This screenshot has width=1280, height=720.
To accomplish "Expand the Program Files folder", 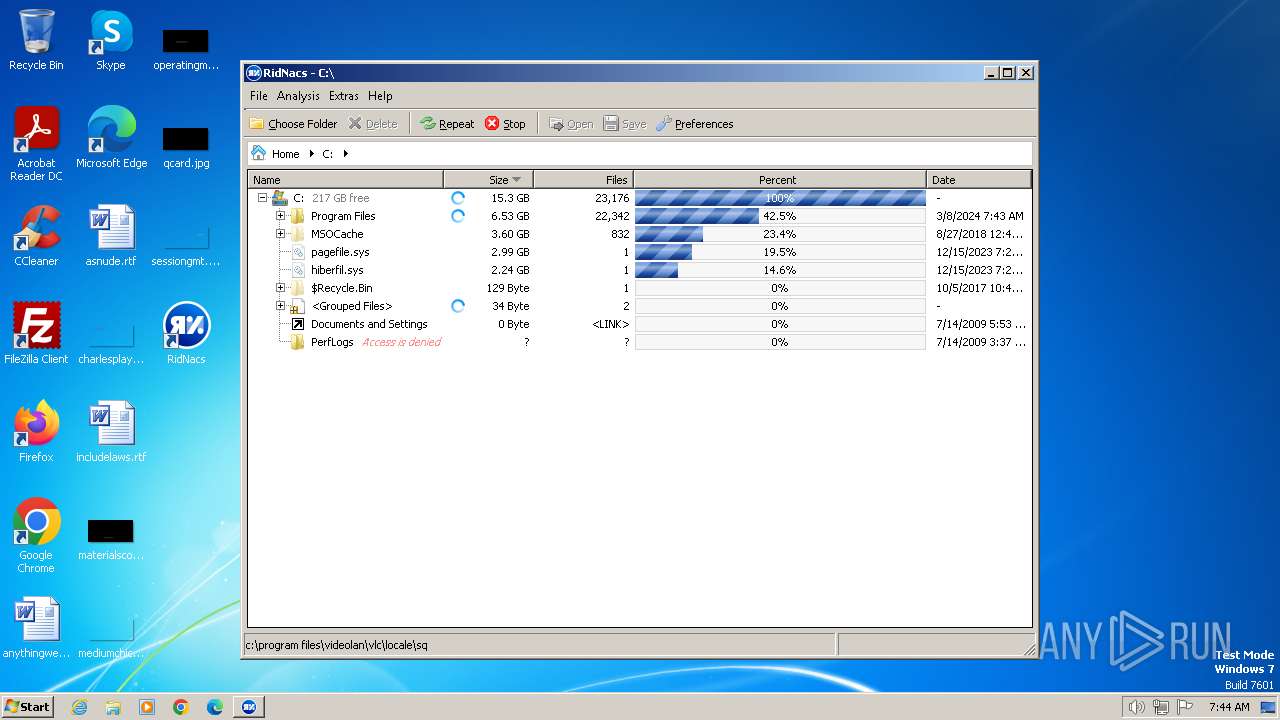I will [280, 216].
